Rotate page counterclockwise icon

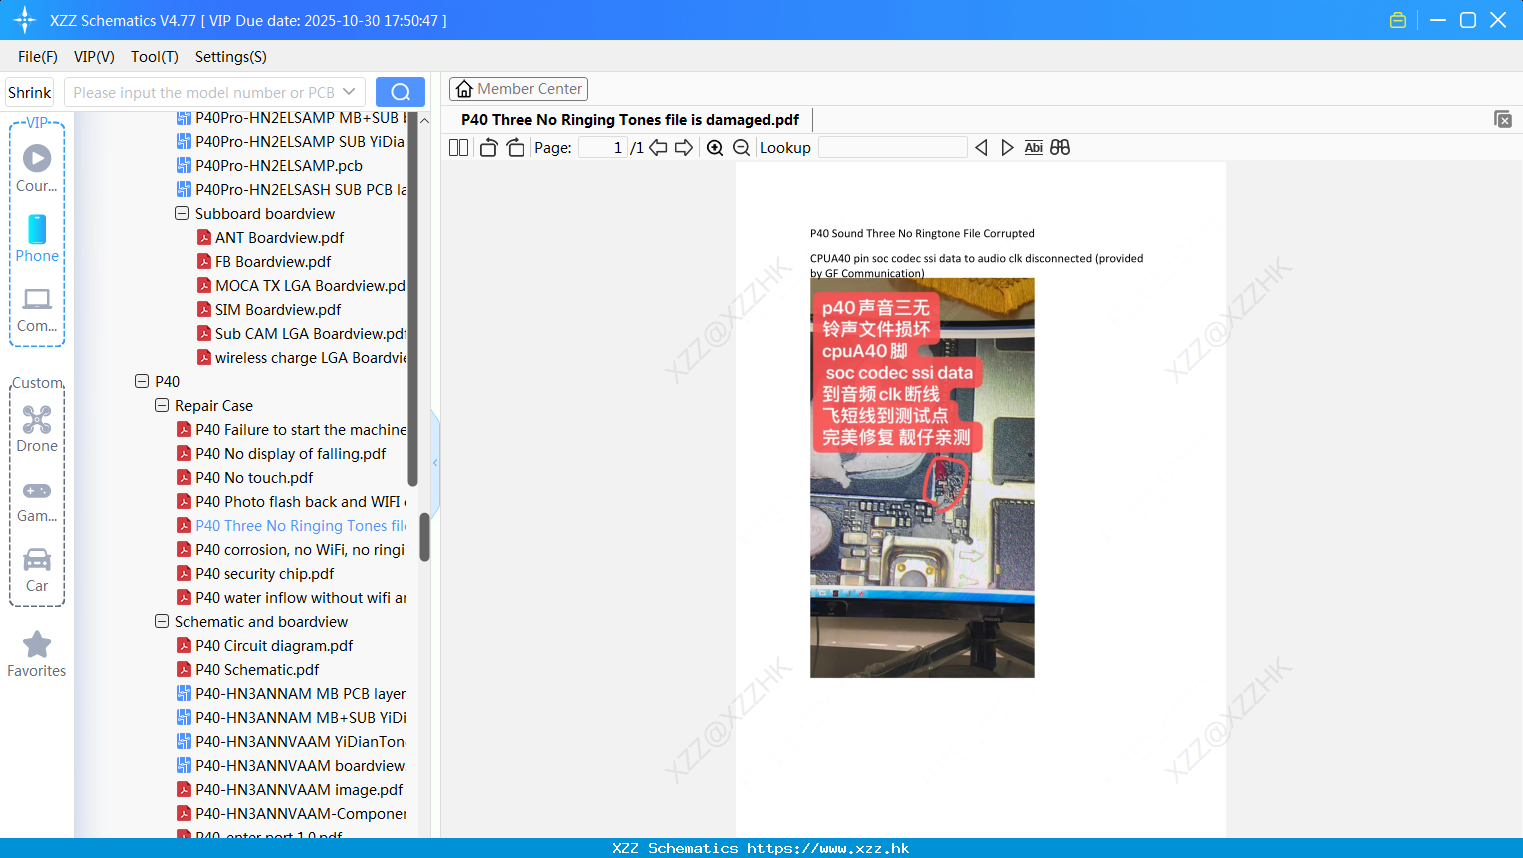488,148
